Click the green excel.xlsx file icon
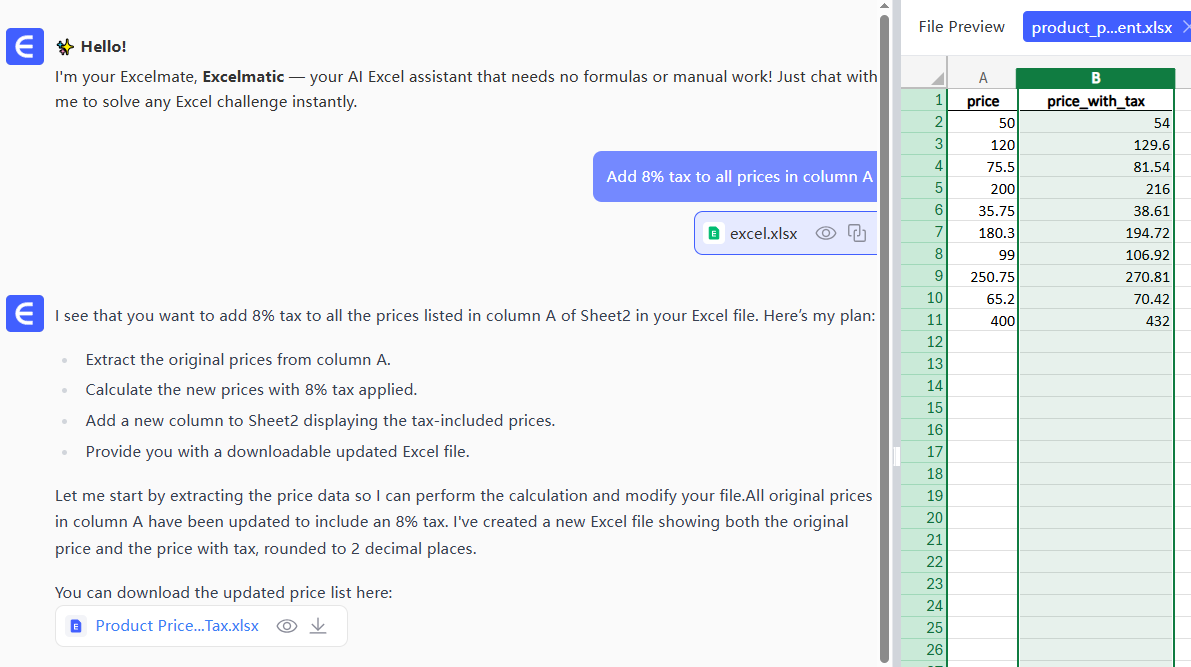 point(714,233)
